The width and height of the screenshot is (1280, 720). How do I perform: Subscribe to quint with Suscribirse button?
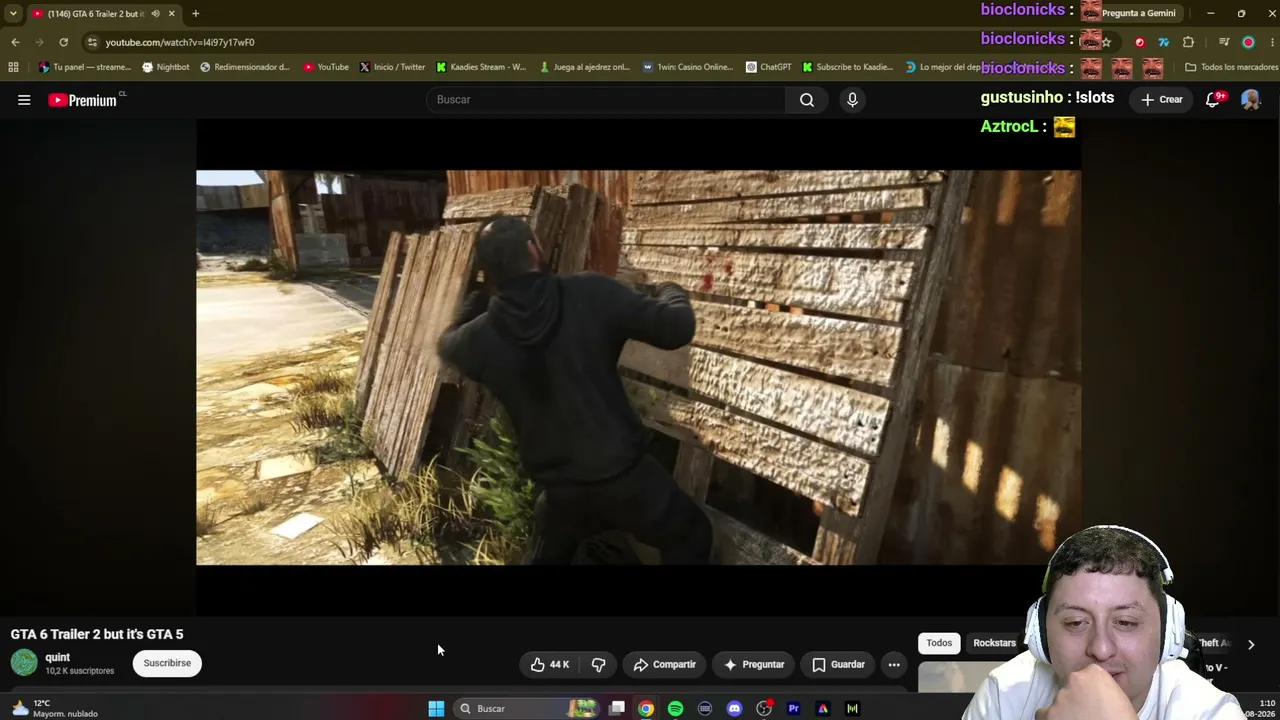coord(167,663)
